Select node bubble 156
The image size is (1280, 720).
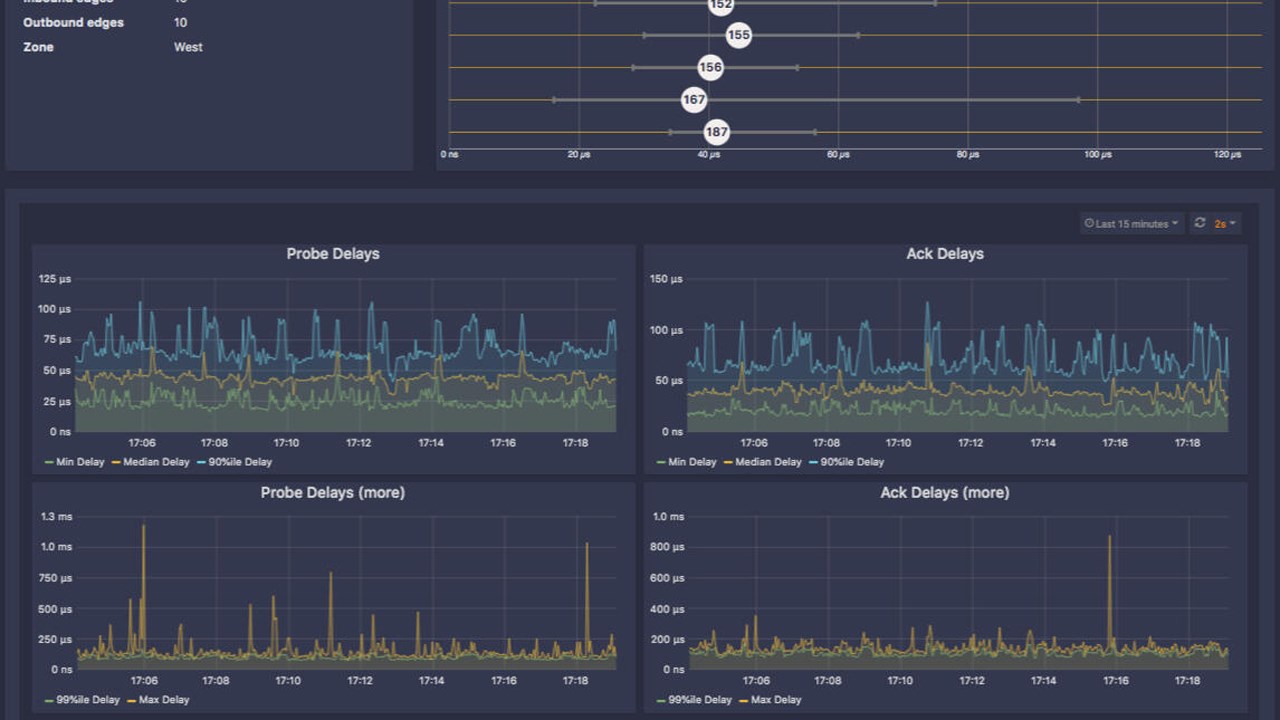click(710, 68)
